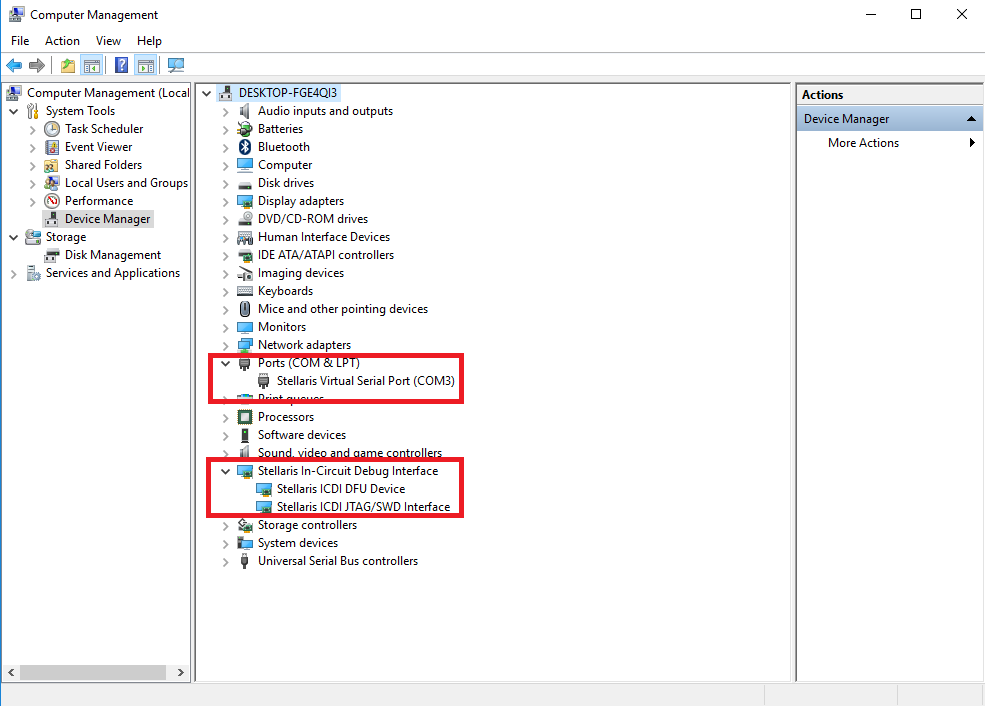
Task: Open the View menu
Action: (x=108, y=41)
